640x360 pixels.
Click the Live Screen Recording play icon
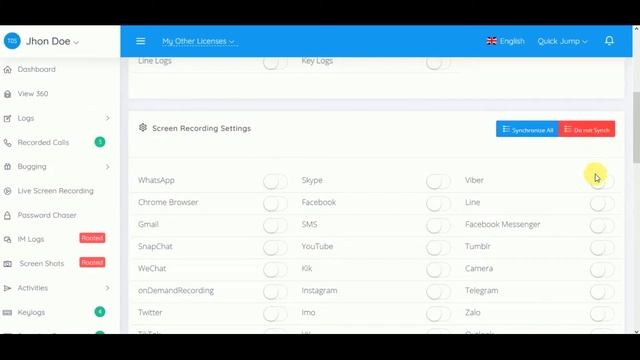click(x=7, y=191)
